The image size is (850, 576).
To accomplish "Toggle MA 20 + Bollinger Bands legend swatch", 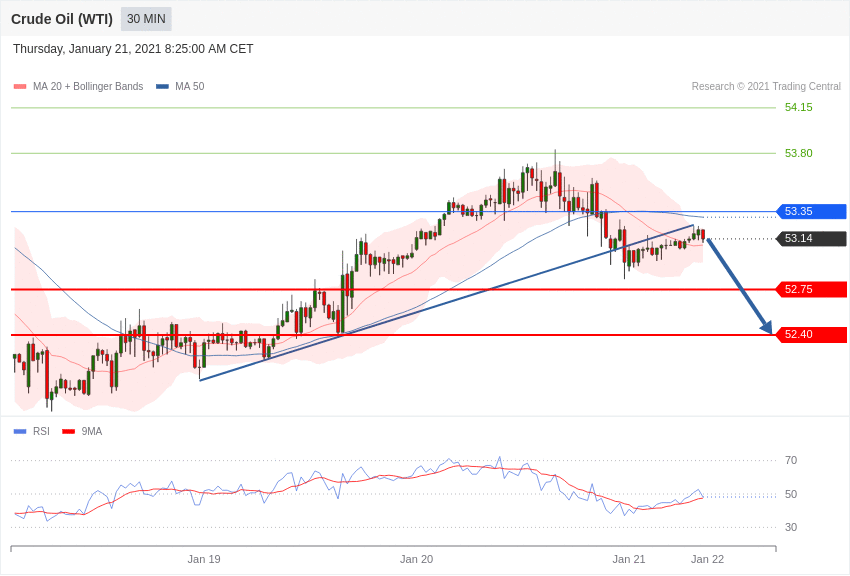I will tap(20, 87).
